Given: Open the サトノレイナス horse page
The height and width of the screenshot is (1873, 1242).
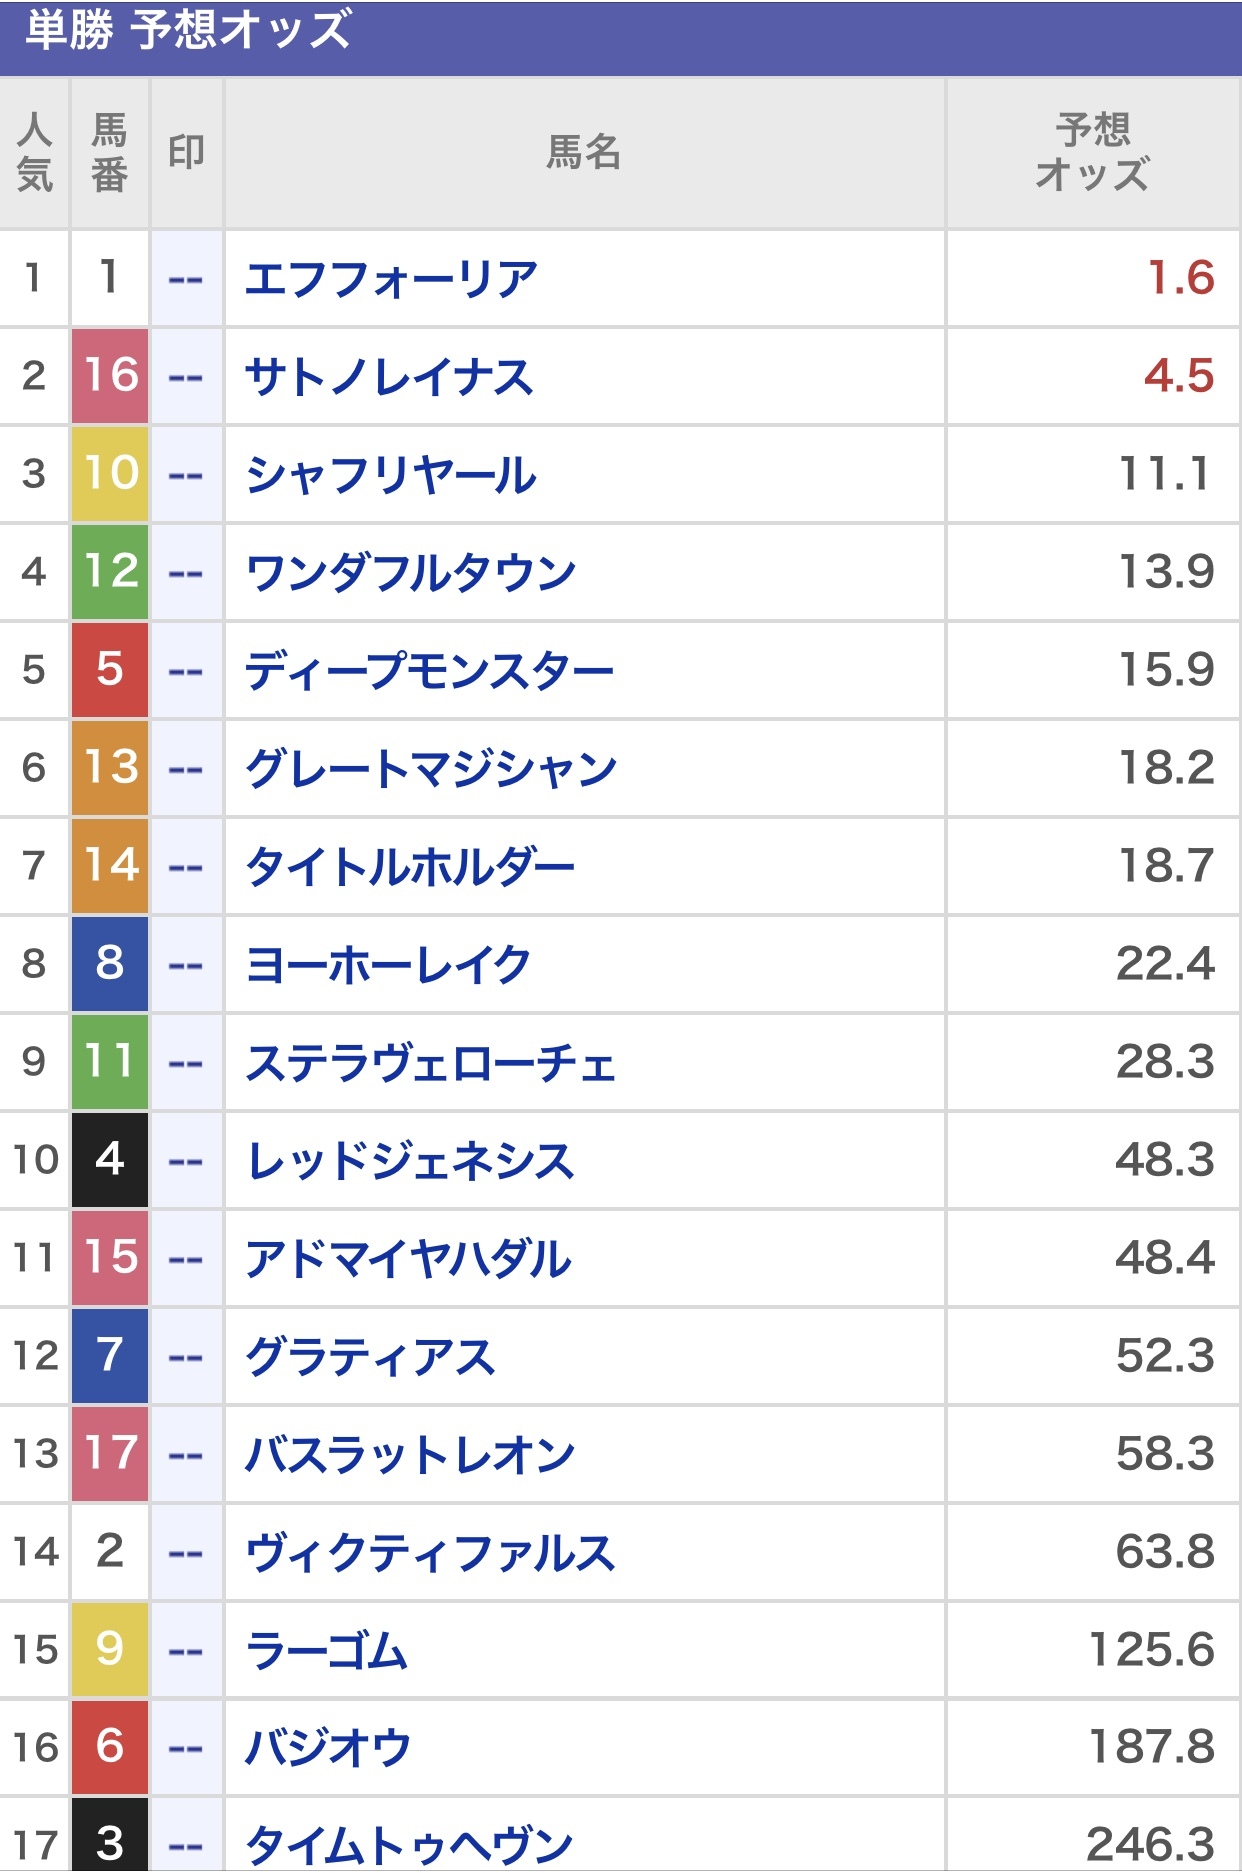Looking at the screenshot, I should [389, 377].
